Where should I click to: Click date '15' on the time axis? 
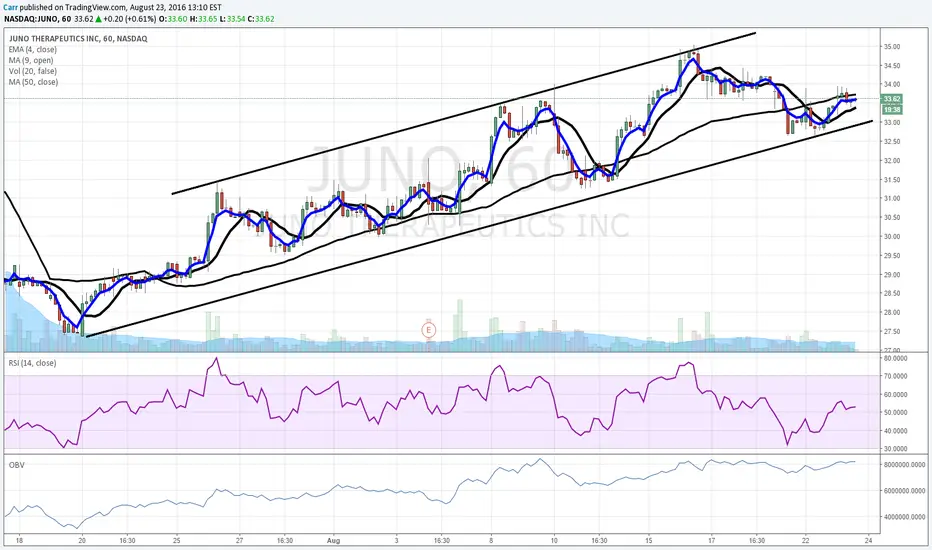coord(648,541)
